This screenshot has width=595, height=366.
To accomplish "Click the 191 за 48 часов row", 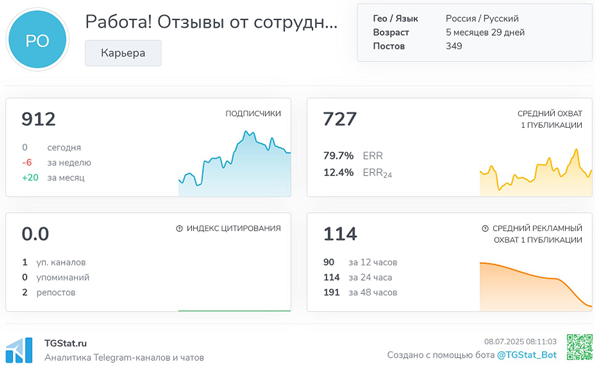I will [x=360, y=292].
